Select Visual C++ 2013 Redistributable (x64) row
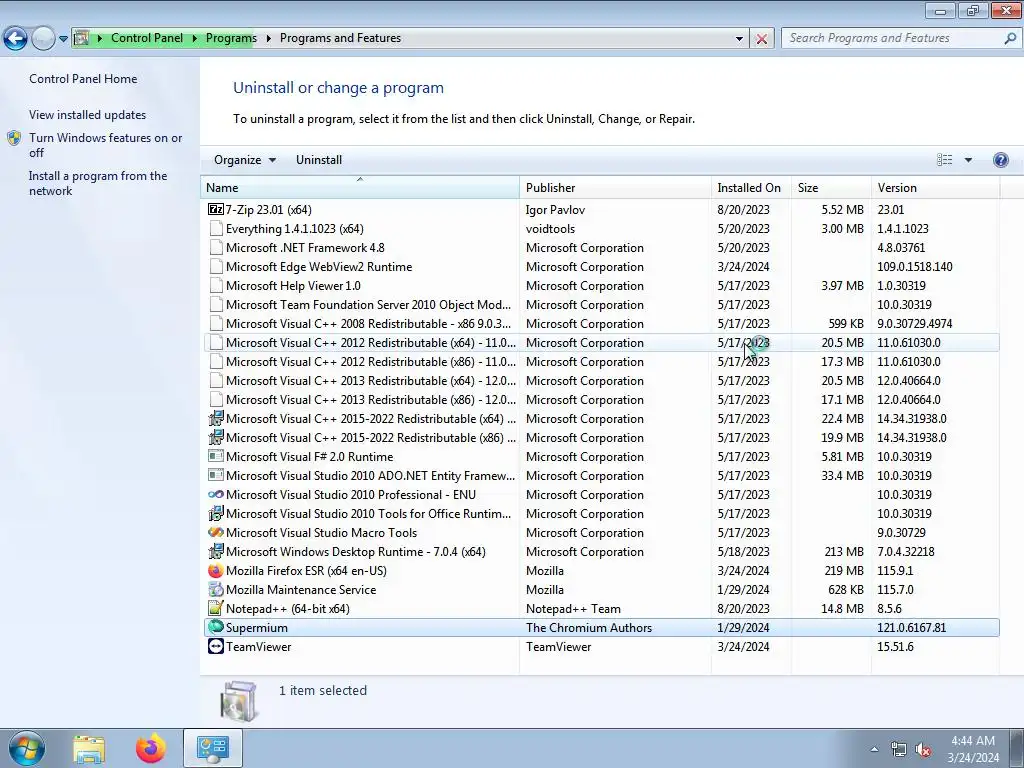The height and width of the screenshot is (768, 1024). point(601,380)
